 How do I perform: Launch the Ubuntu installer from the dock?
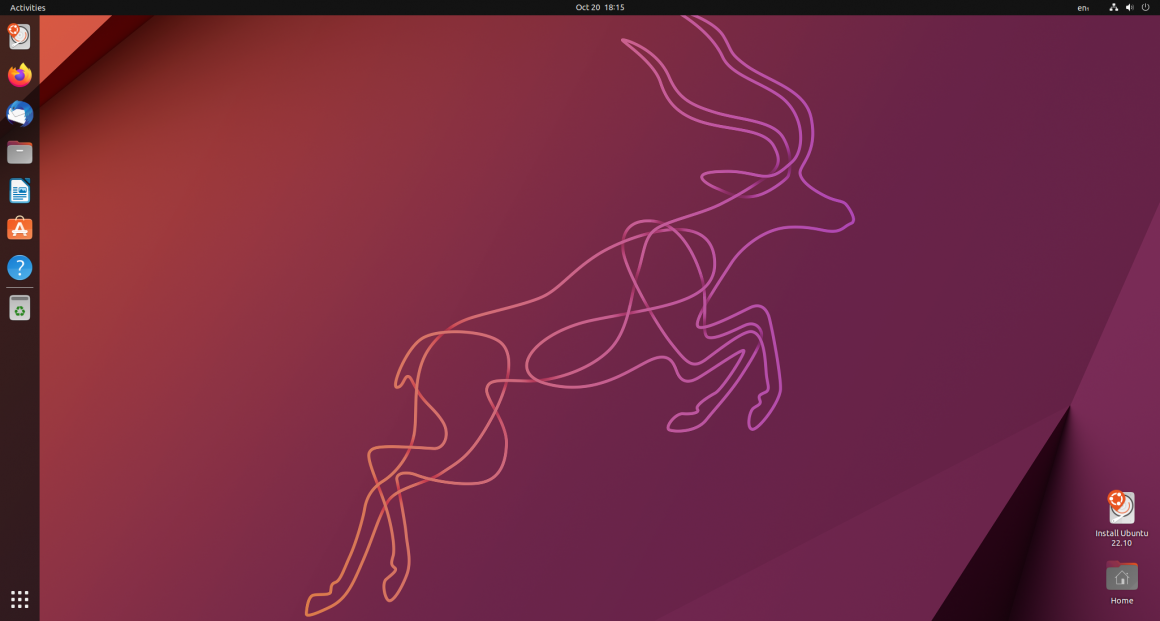(x=19, y=36)
